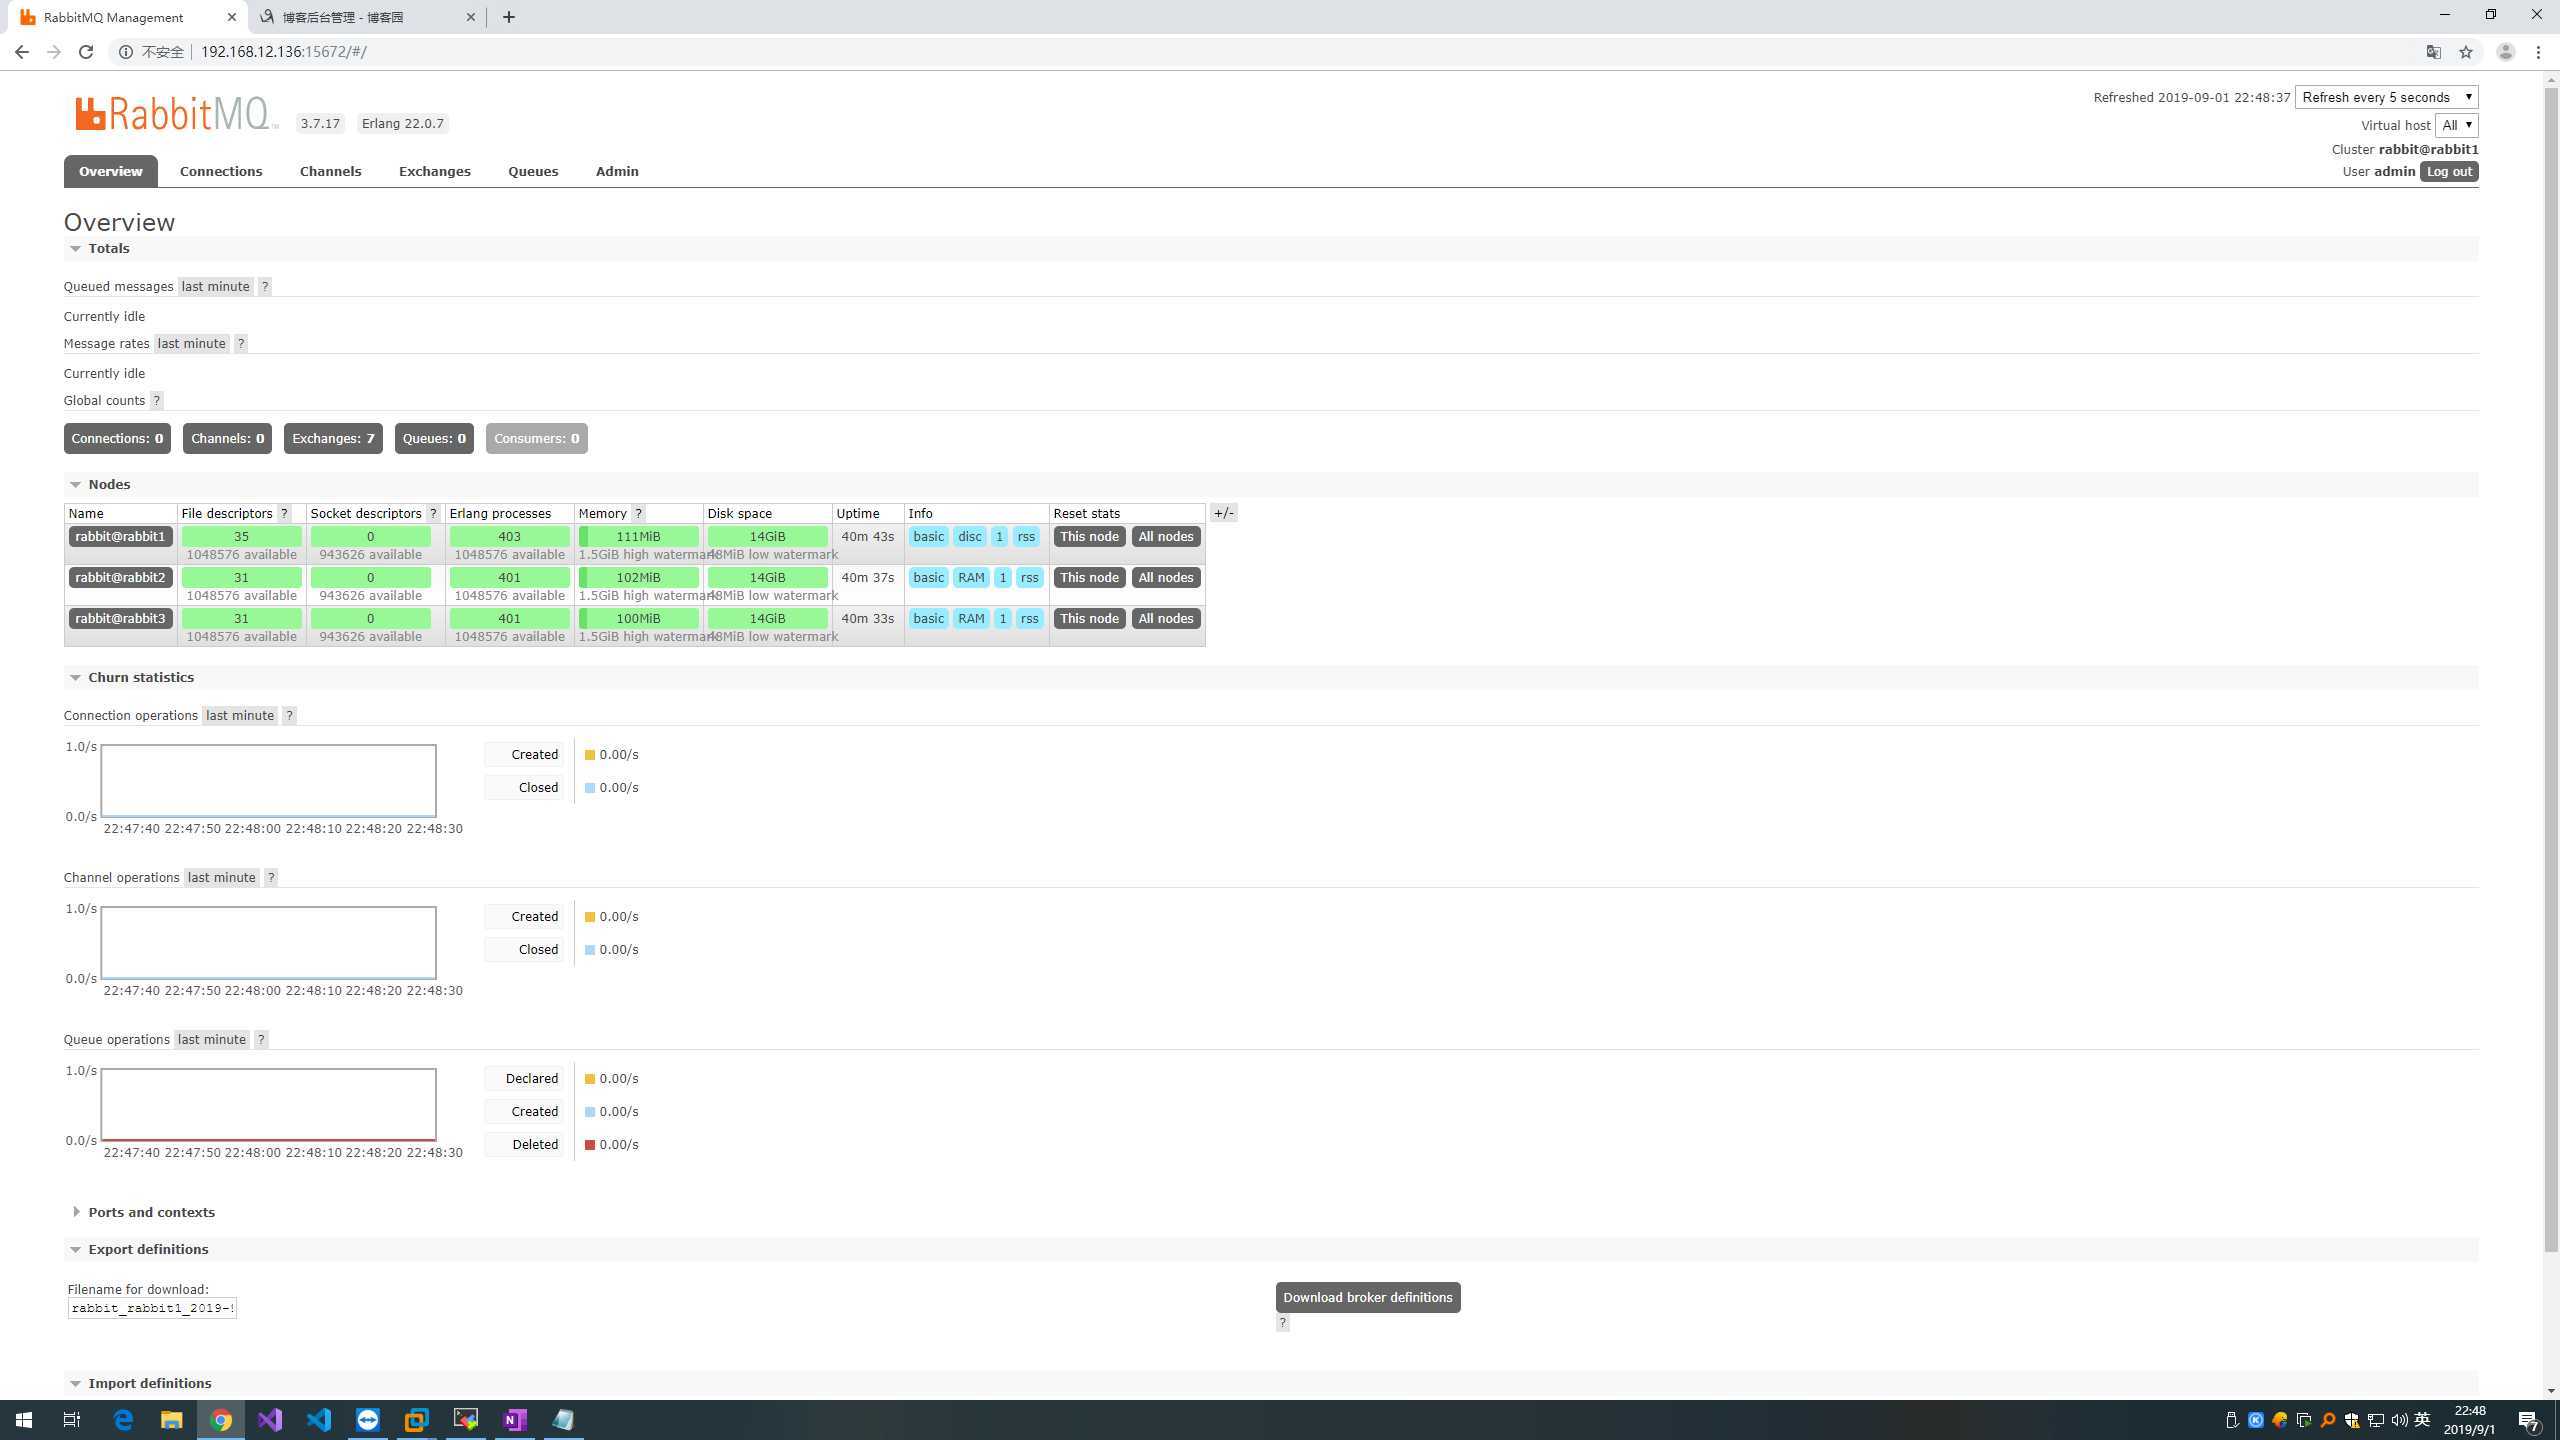Screen dimensions: 2560x1440
Task: Change Queued messages range via last minute
Action: 215,287
